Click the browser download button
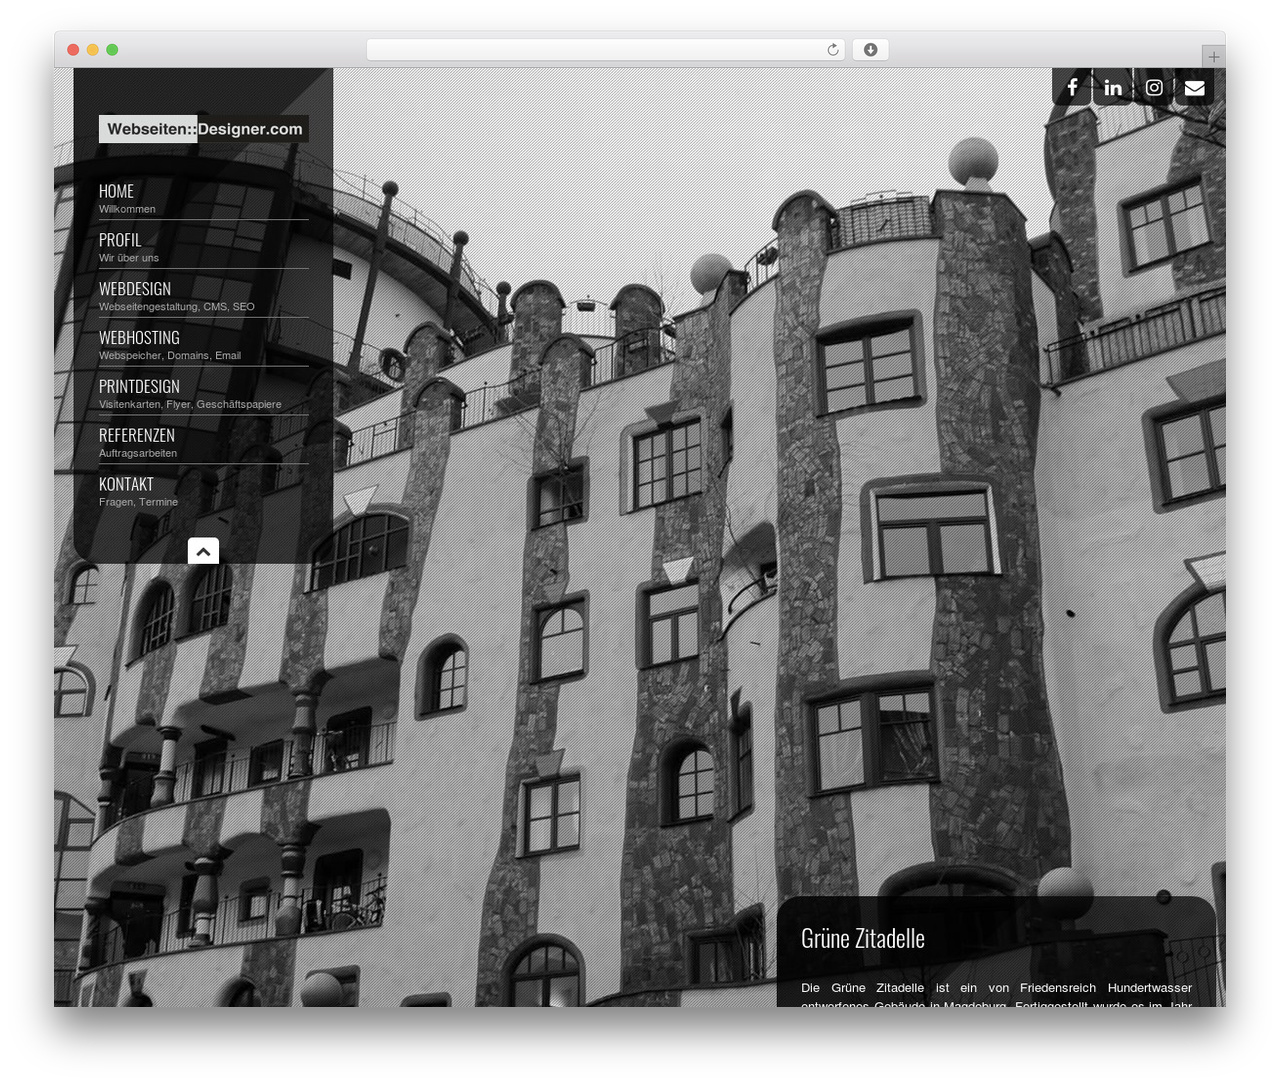The image size is (1280, 1084). point(870,50)
